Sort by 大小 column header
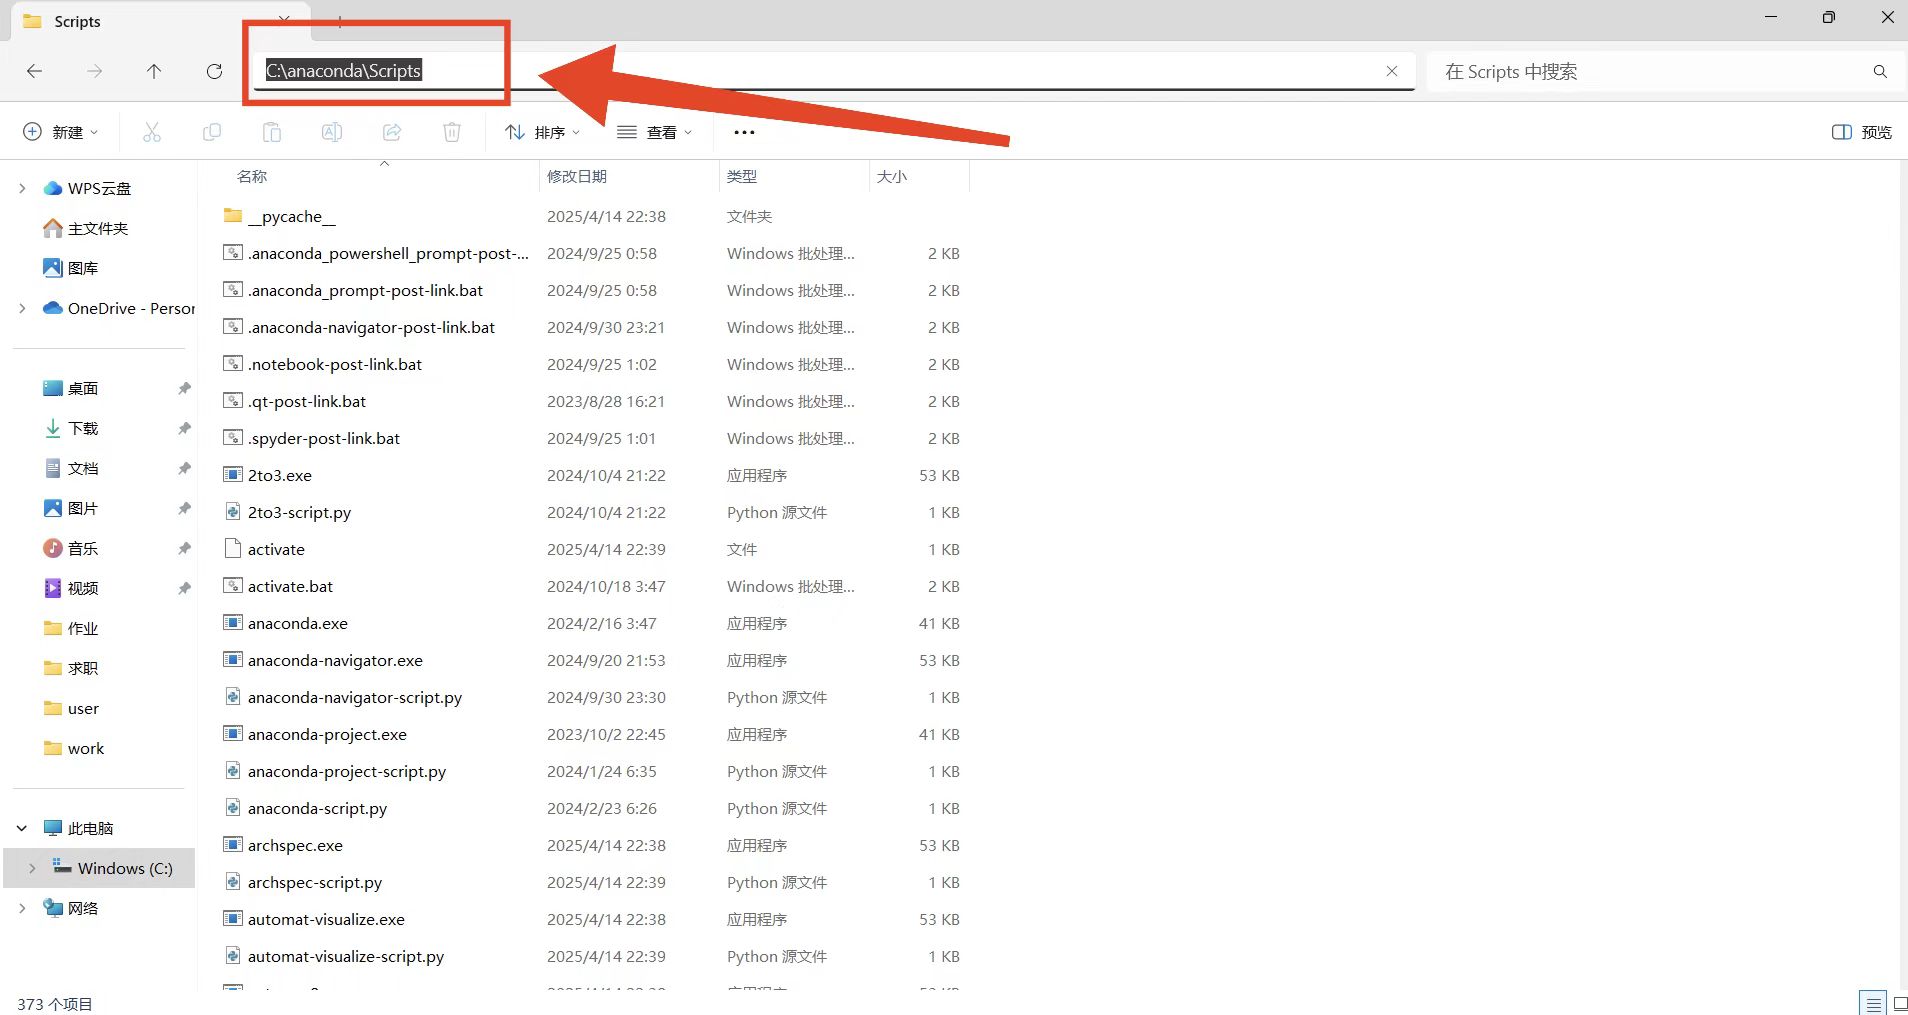The width and height of the screenshot is (1908, 1015). pyautogui.click(x=892, y=176)
